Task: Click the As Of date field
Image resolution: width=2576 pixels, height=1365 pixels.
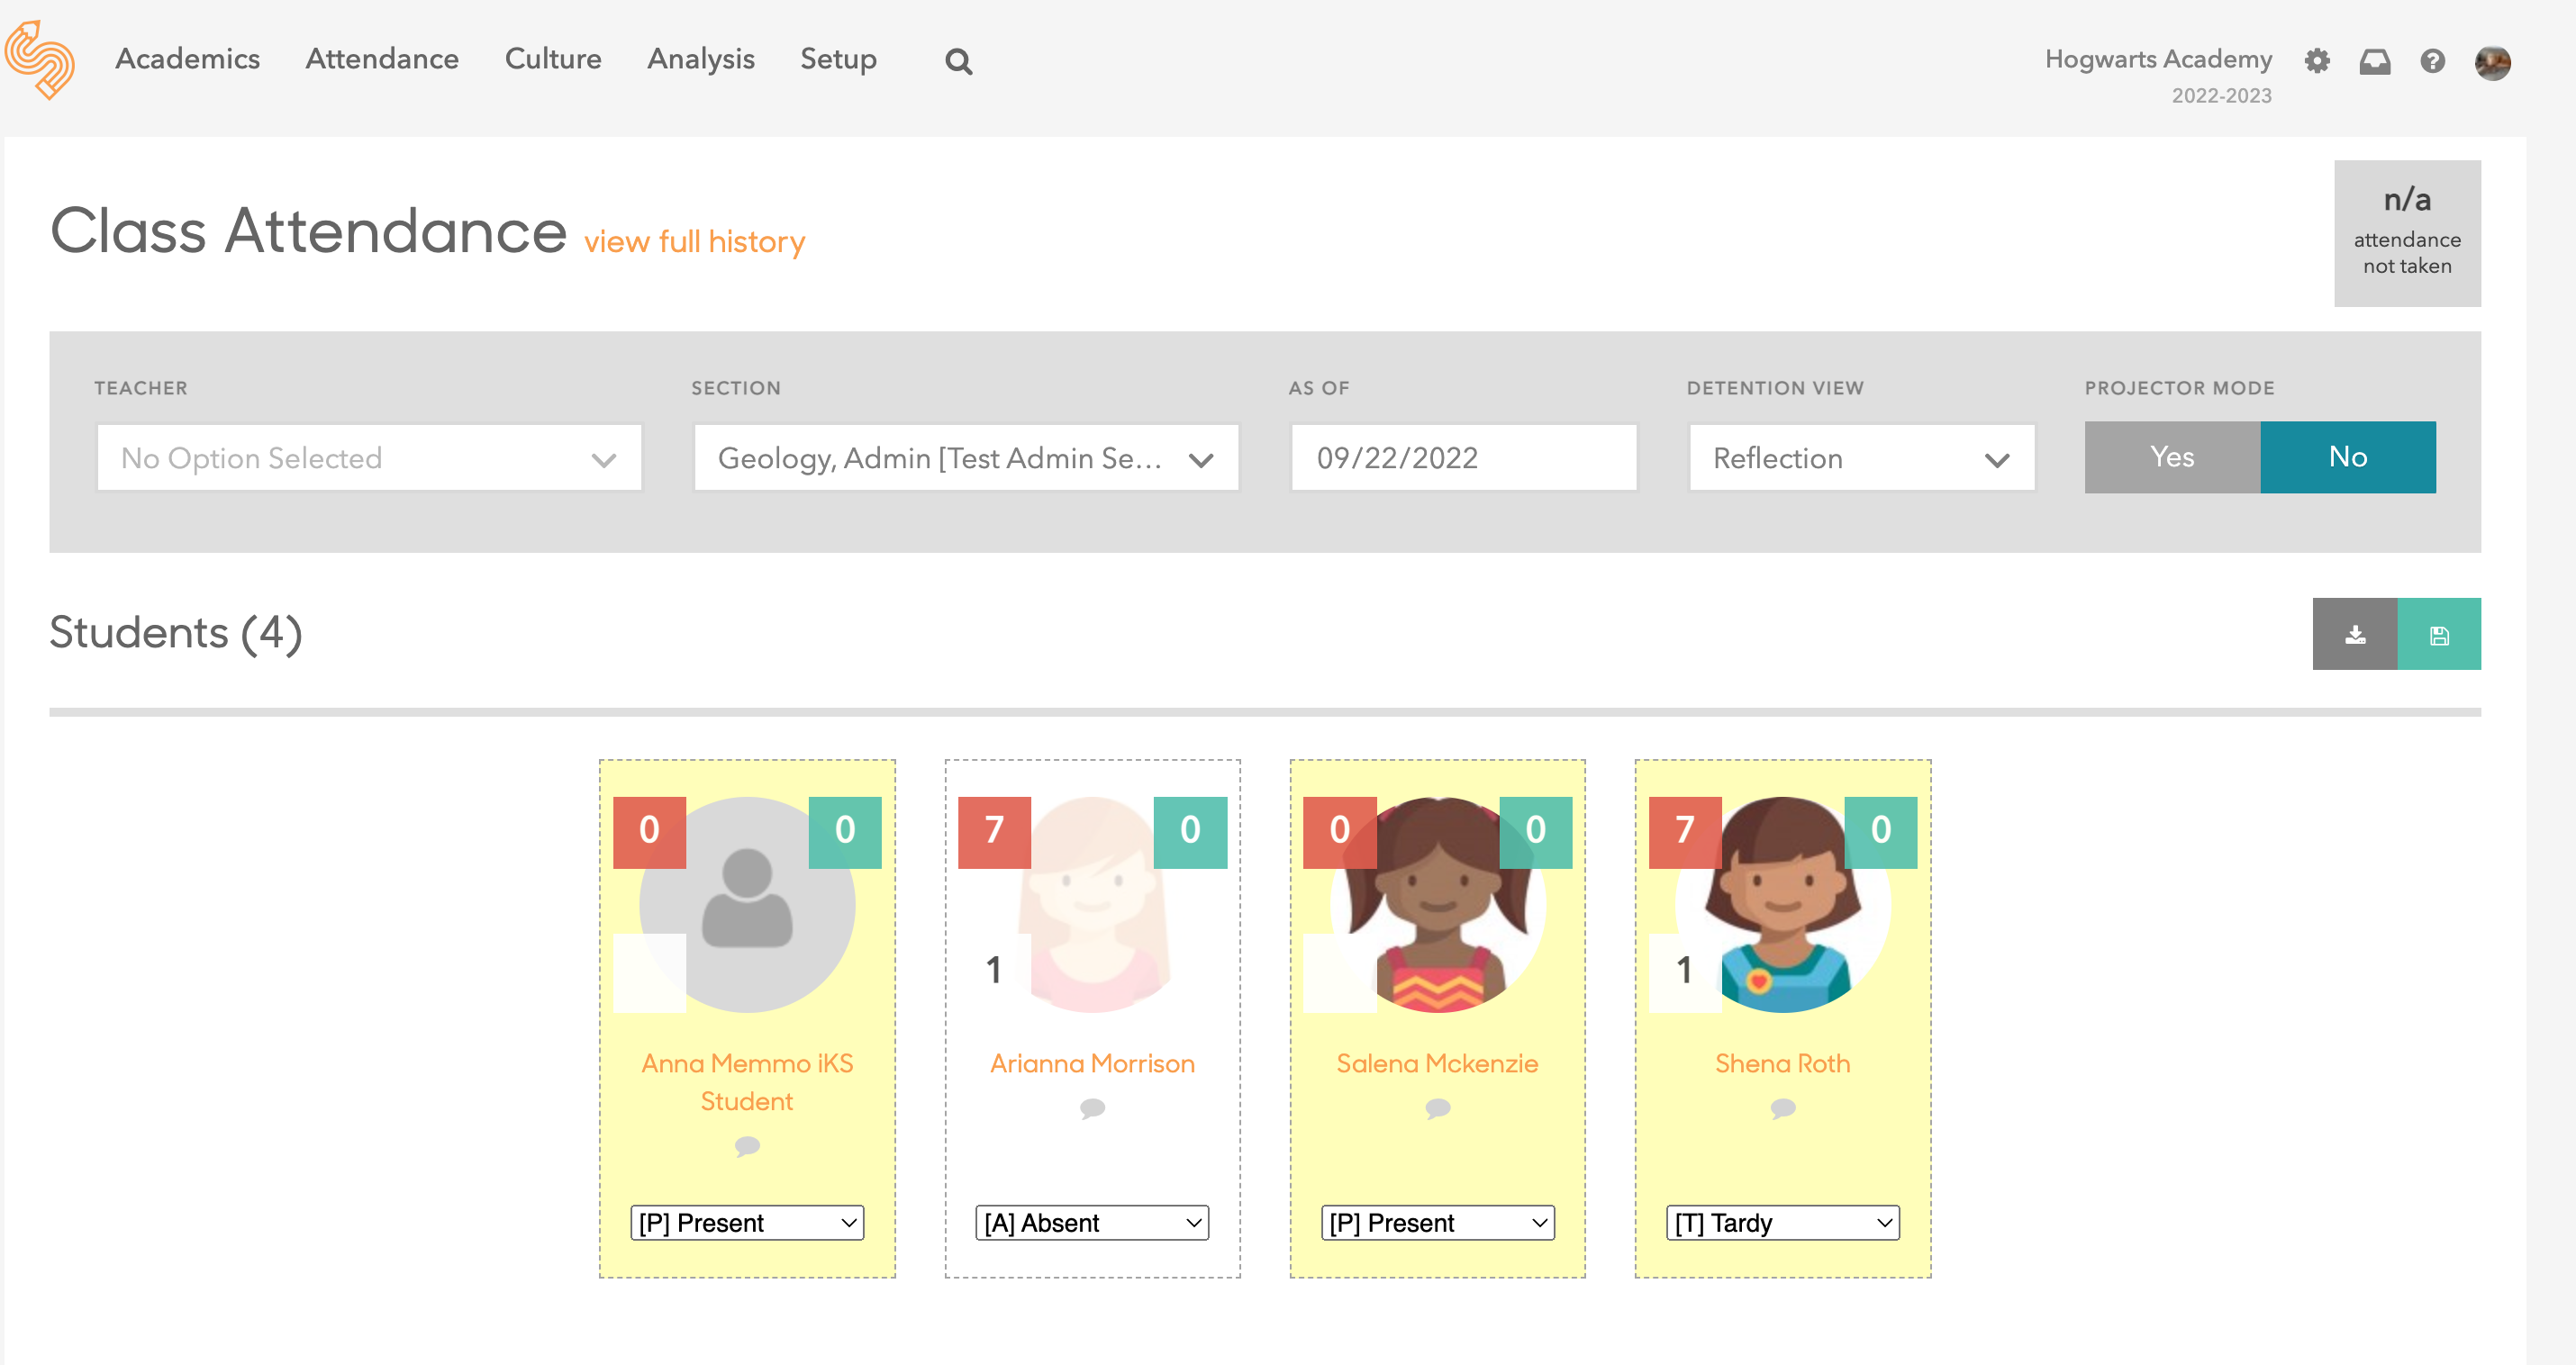Action: [1463, 458]
